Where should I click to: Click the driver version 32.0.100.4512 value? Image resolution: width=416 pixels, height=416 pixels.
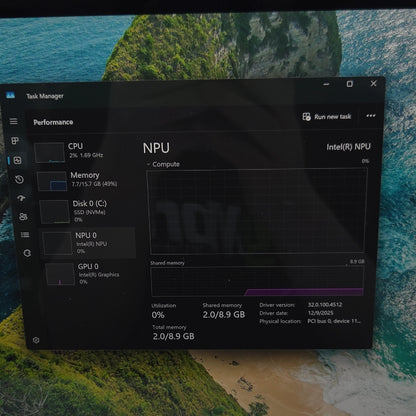click(x=325, y=305)
